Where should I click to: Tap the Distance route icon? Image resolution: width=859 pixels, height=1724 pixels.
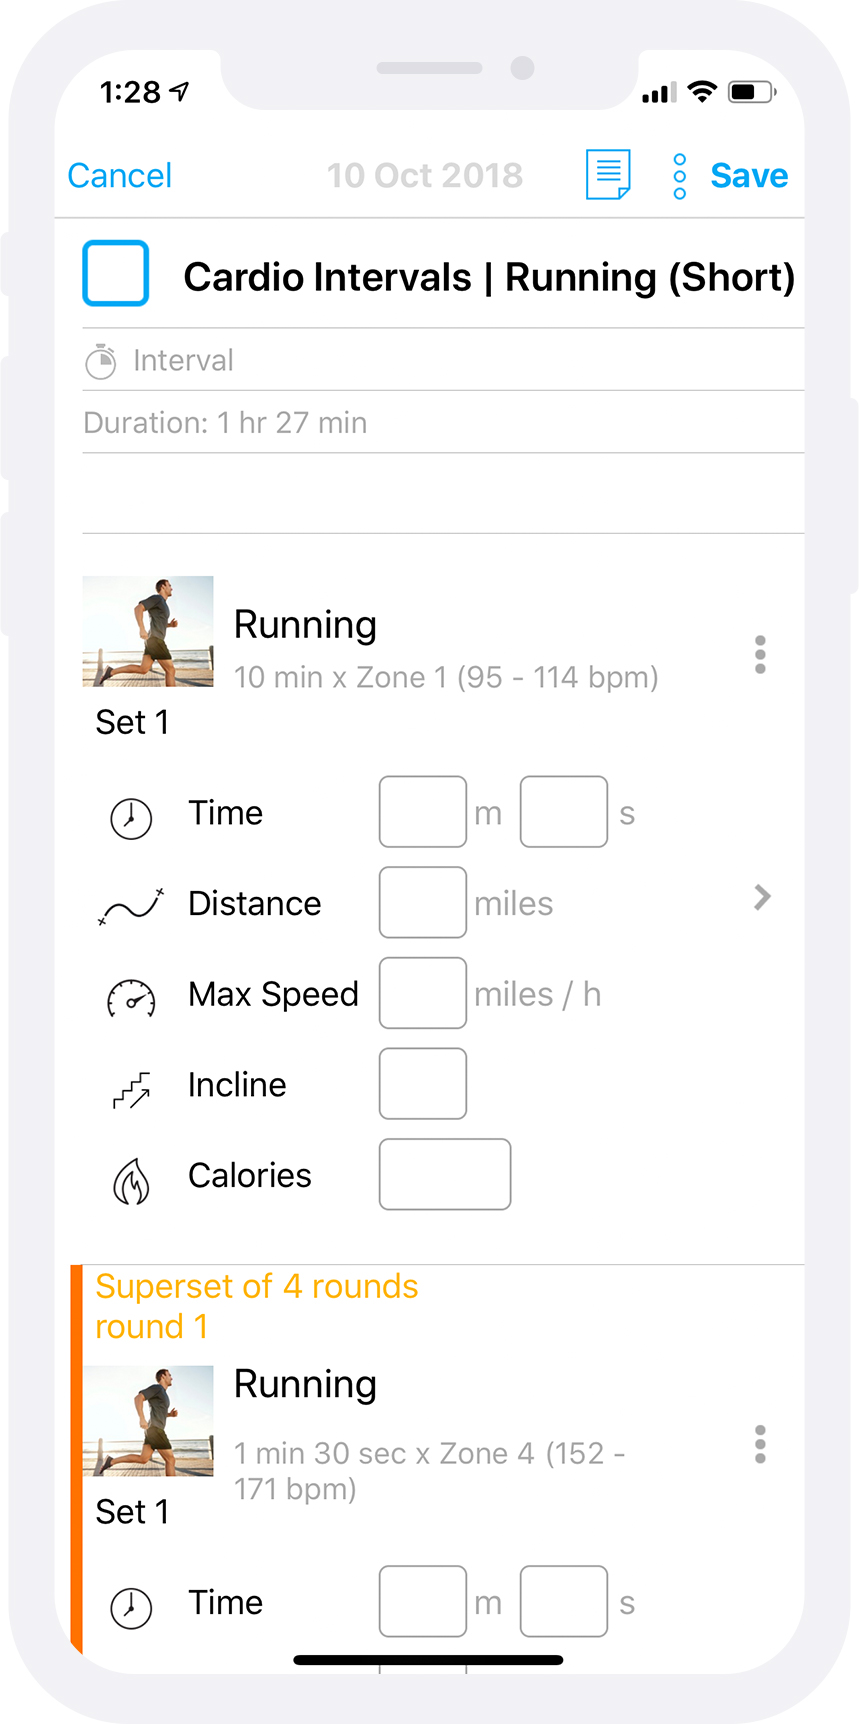(131, 906)
